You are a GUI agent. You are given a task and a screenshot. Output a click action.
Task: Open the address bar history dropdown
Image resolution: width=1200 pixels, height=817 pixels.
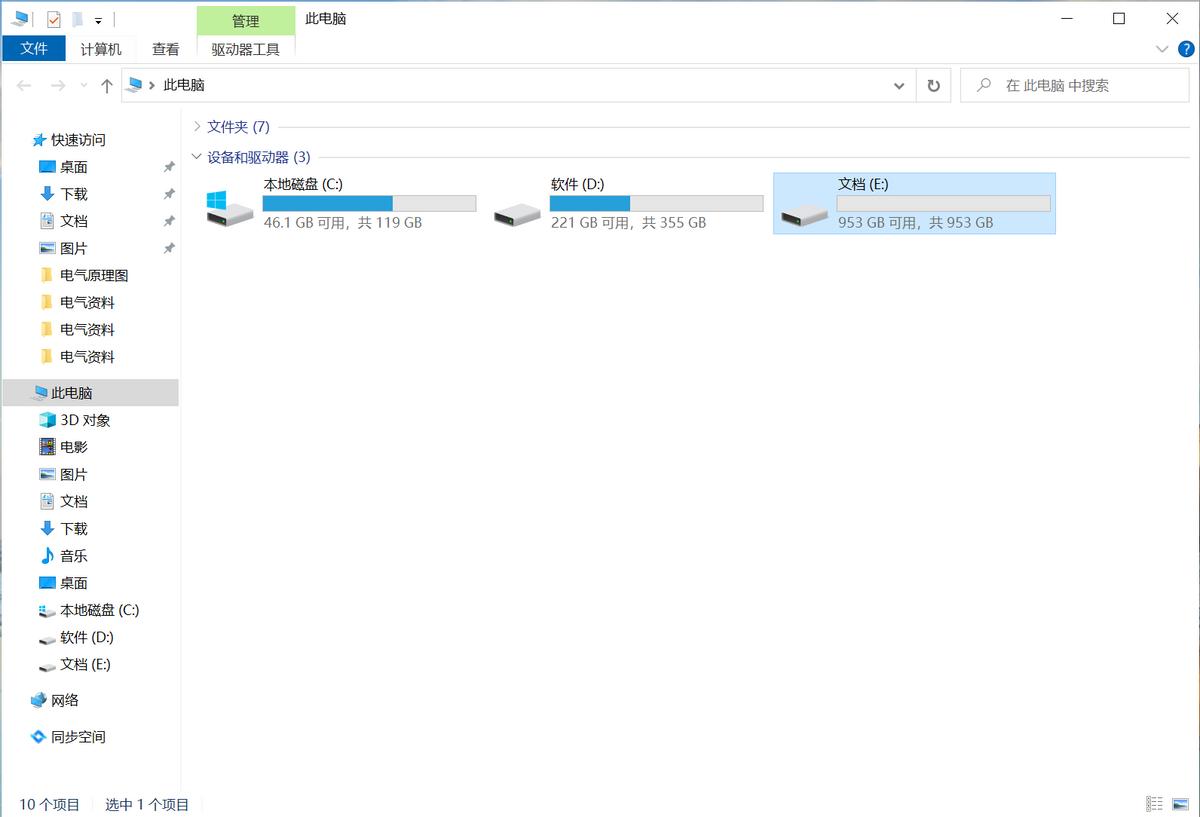click(898, 85)
